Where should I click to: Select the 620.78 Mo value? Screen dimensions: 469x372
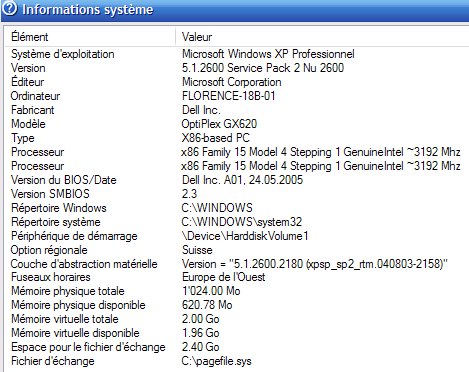click(x=207, y=305)
